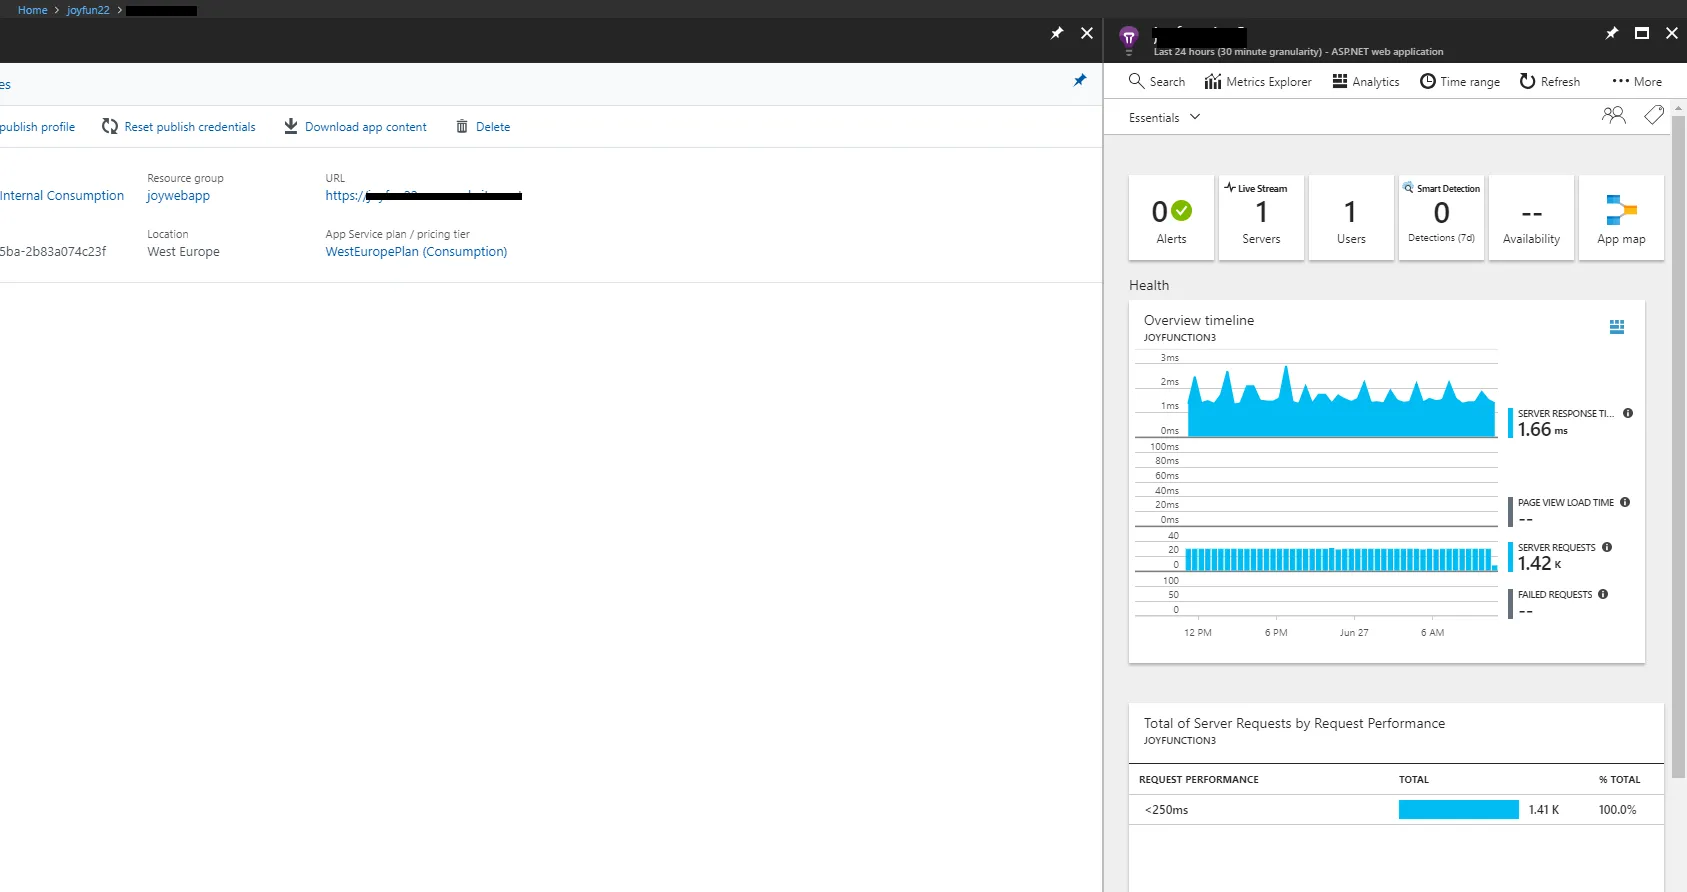Open the redacted function app URL
The height and width of the screenshot is (892, 1687).
click(423, 196)
